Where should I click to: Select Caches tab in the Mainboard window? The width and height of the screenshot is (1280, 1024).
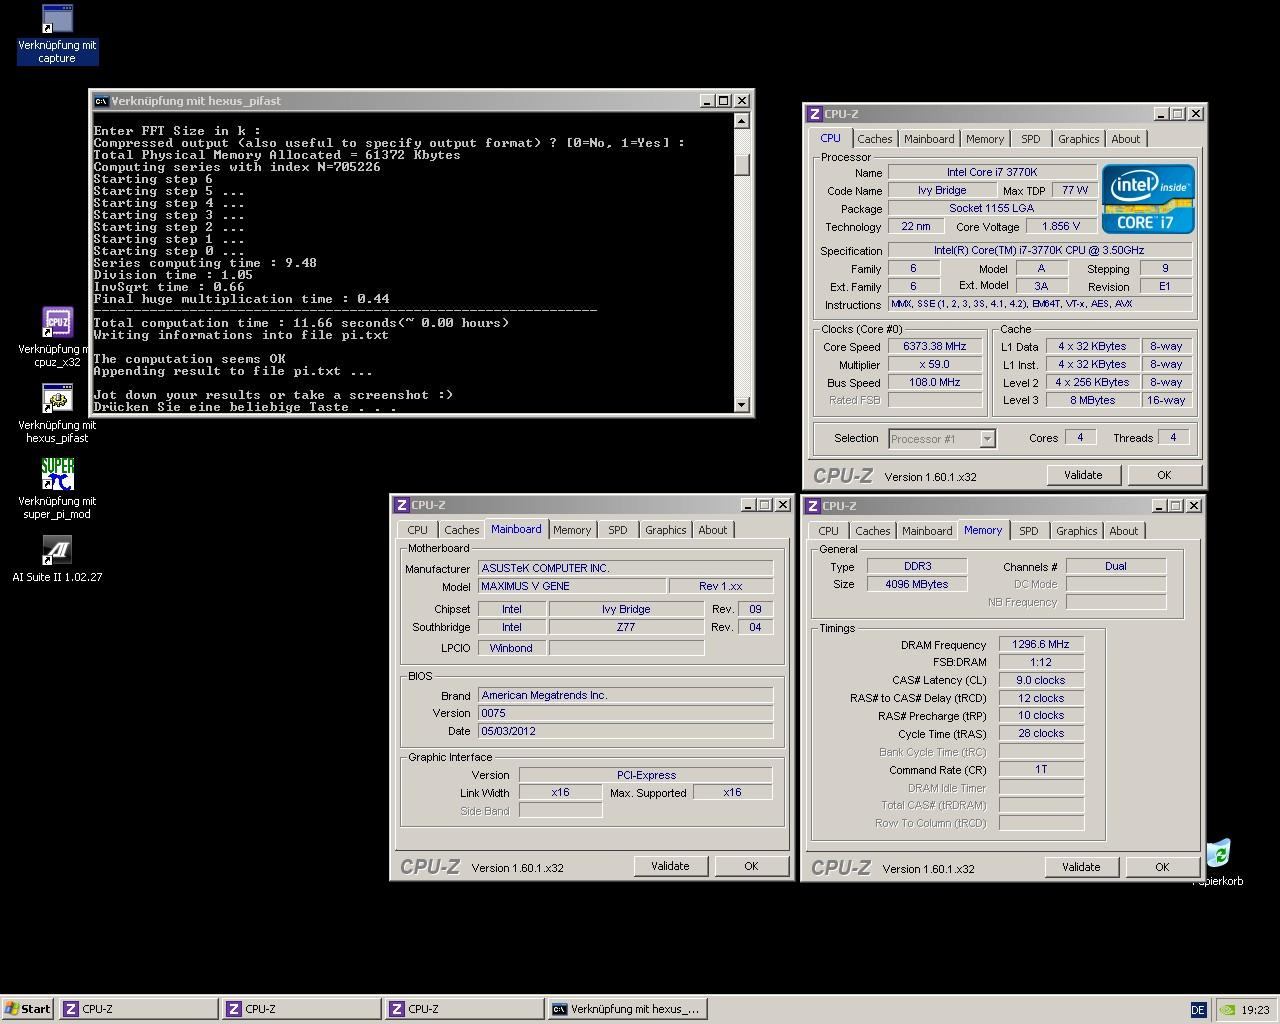[x=461, y=530]
